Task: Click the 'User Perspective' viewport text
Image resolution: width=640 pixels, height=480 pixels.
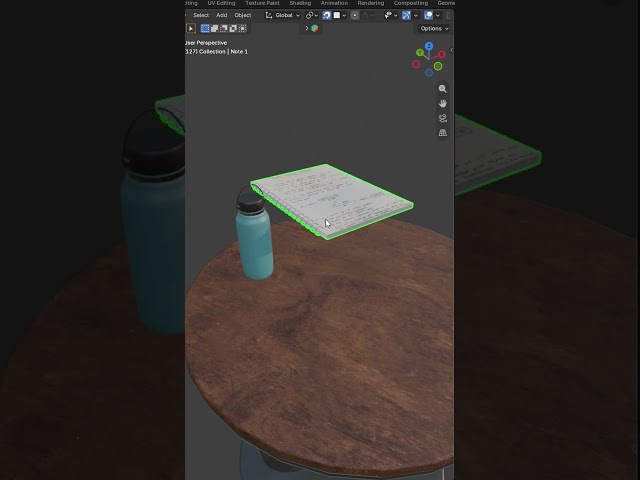Action: (x=206, y=43)
